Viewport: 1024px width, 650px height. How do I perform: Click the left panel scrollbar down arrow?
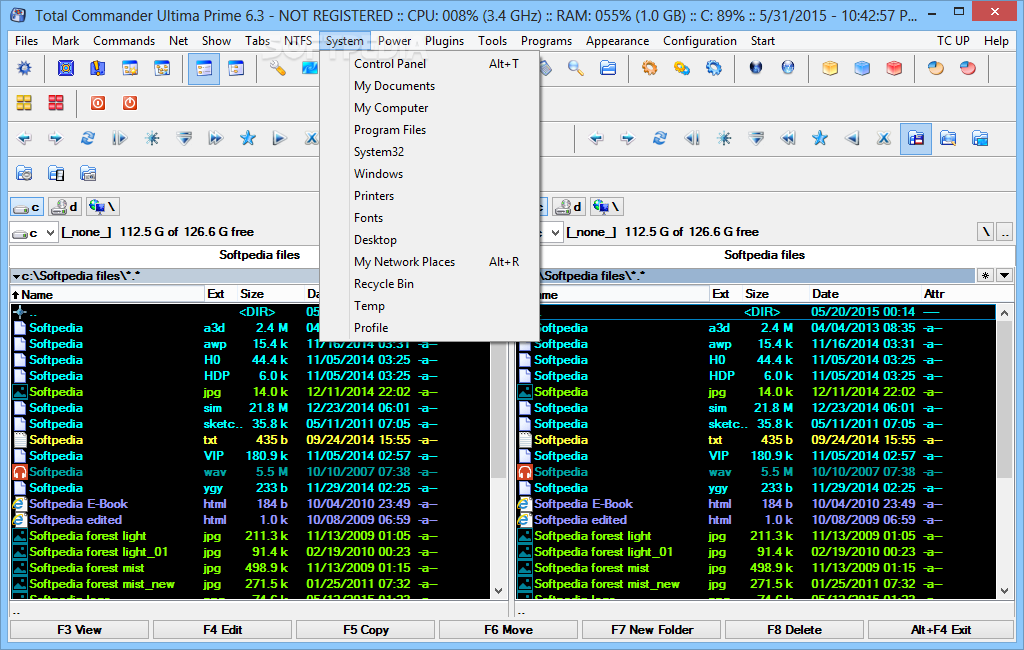498,591
